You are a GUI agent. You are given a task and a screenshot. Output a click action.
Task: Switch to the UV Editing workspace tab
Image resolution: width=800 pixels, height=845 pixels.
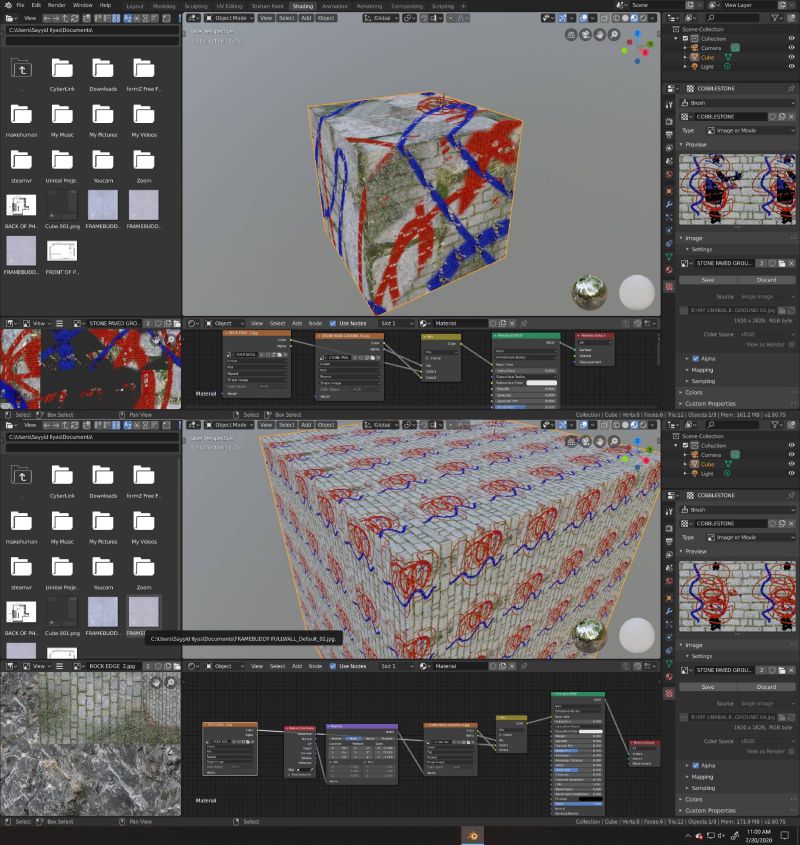tap(228, 5)
